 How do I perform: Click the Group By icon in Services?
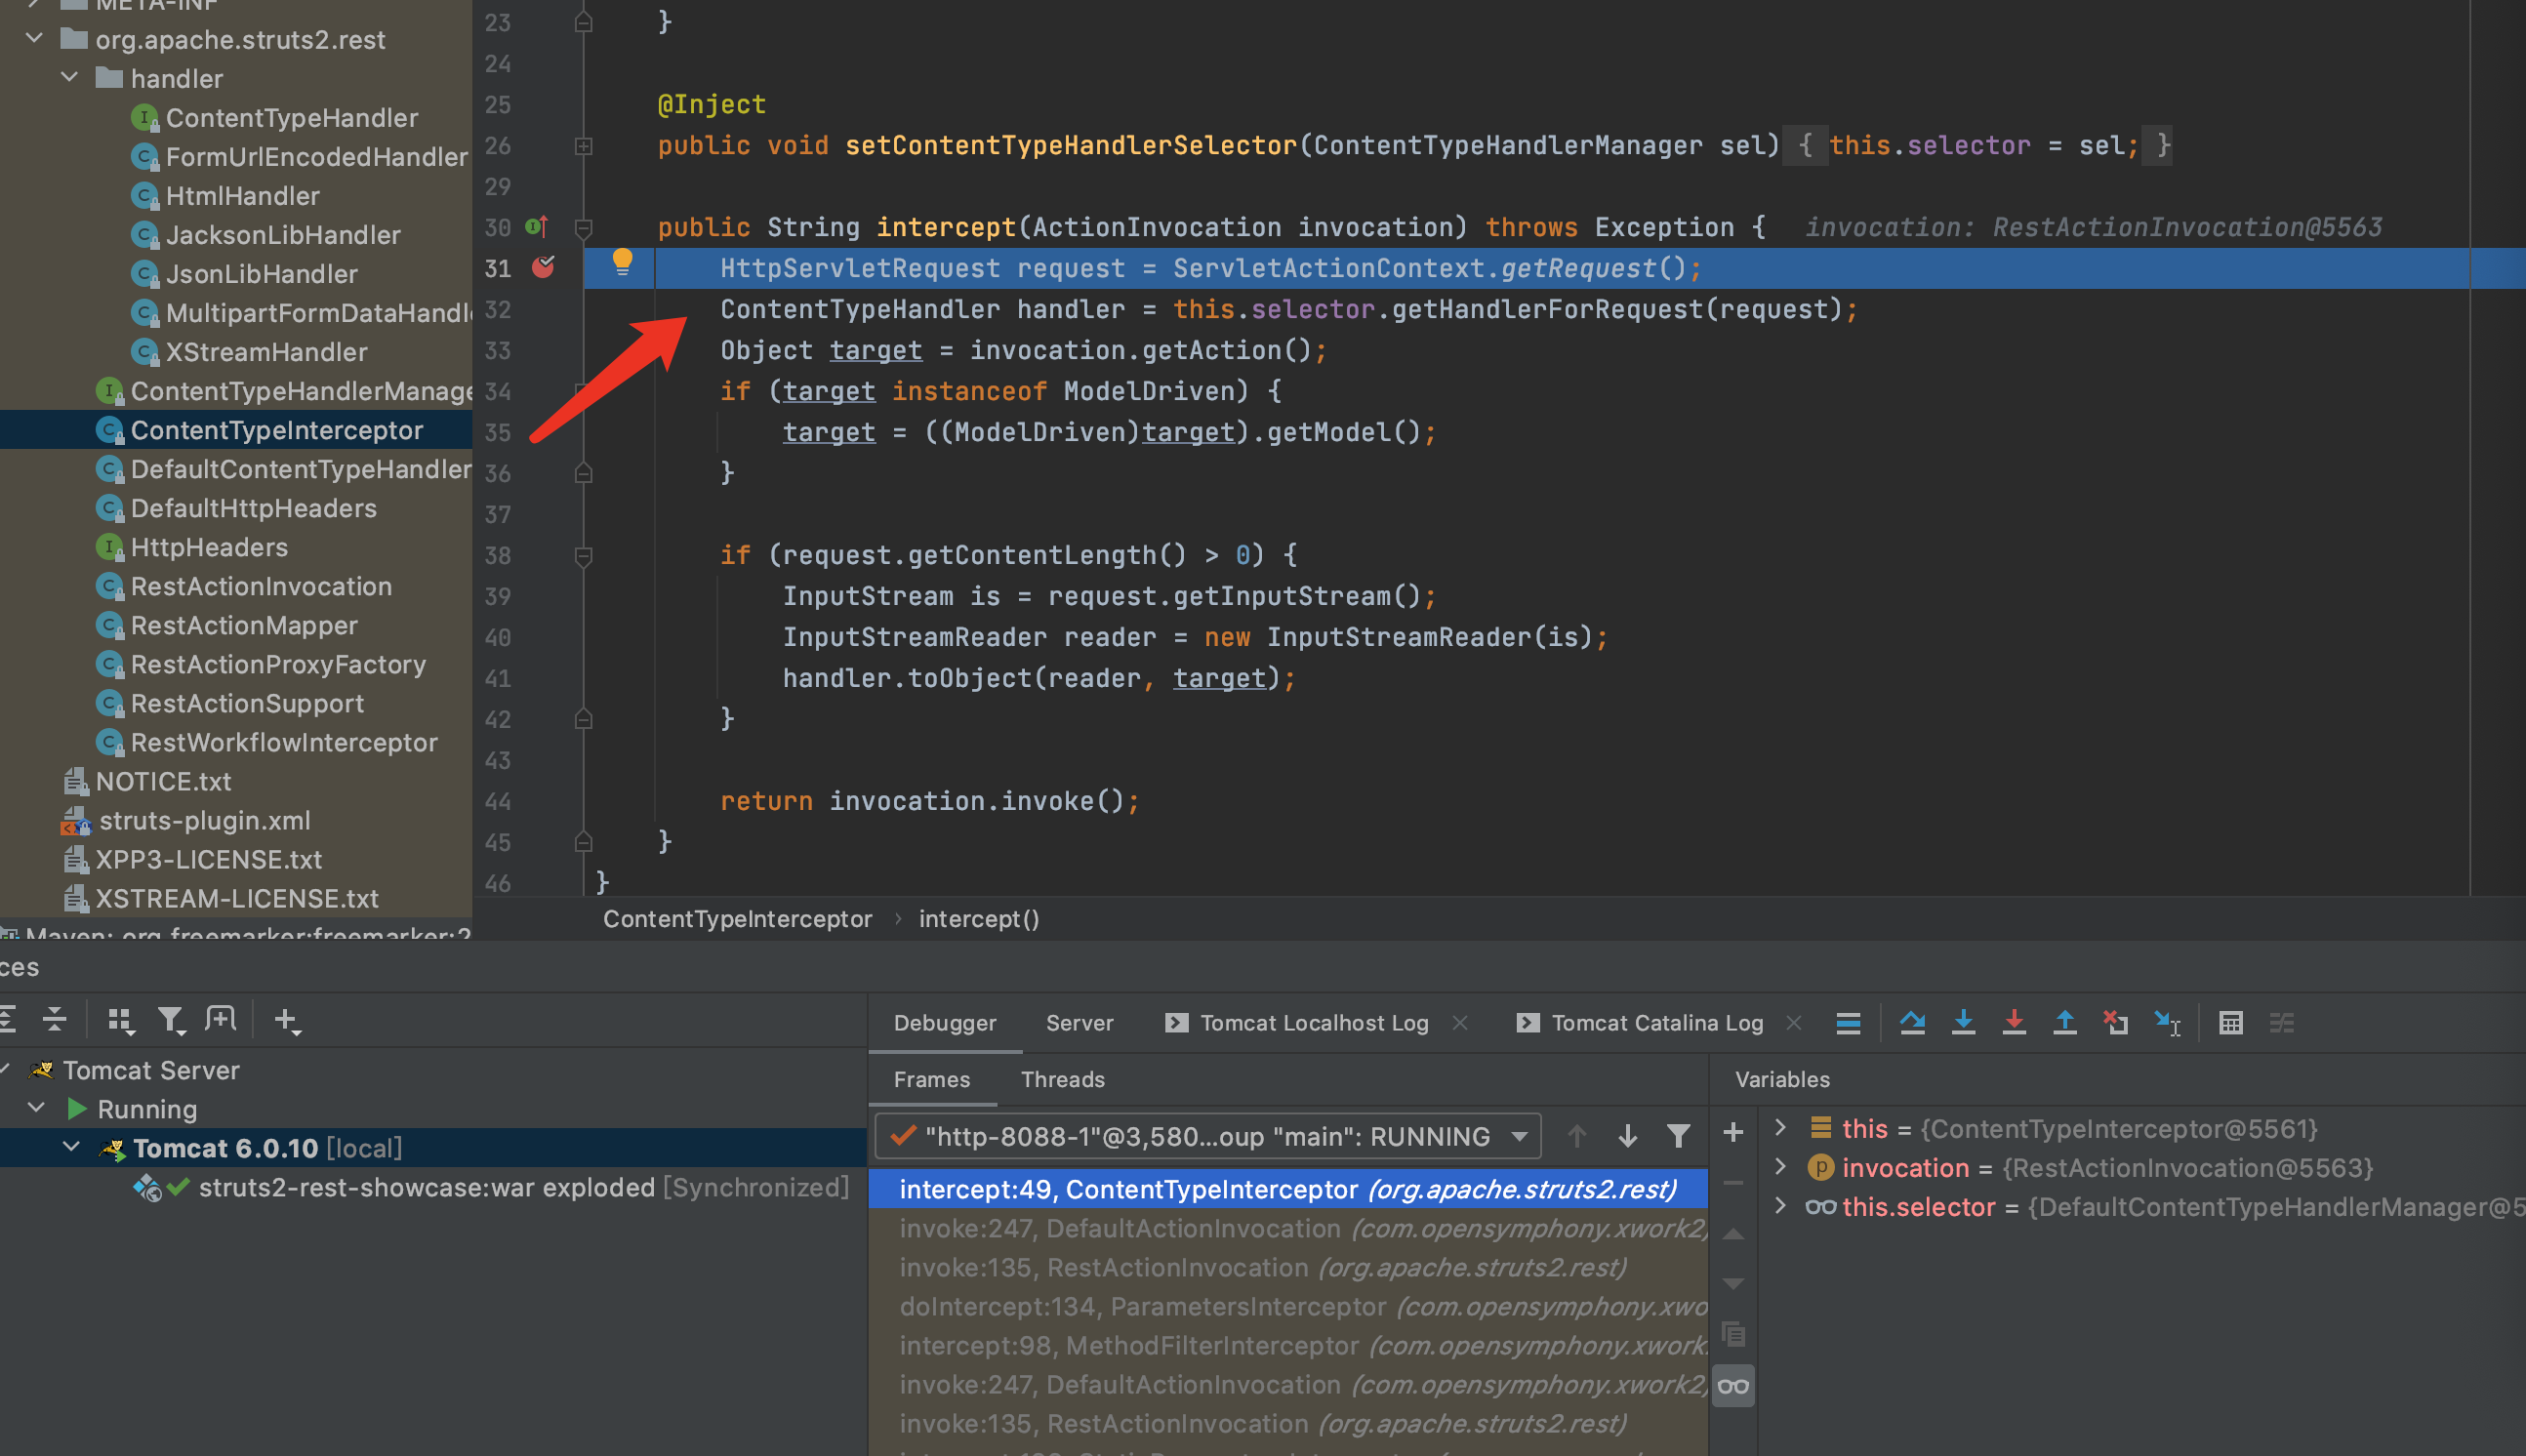click(x=120, y=1019)
